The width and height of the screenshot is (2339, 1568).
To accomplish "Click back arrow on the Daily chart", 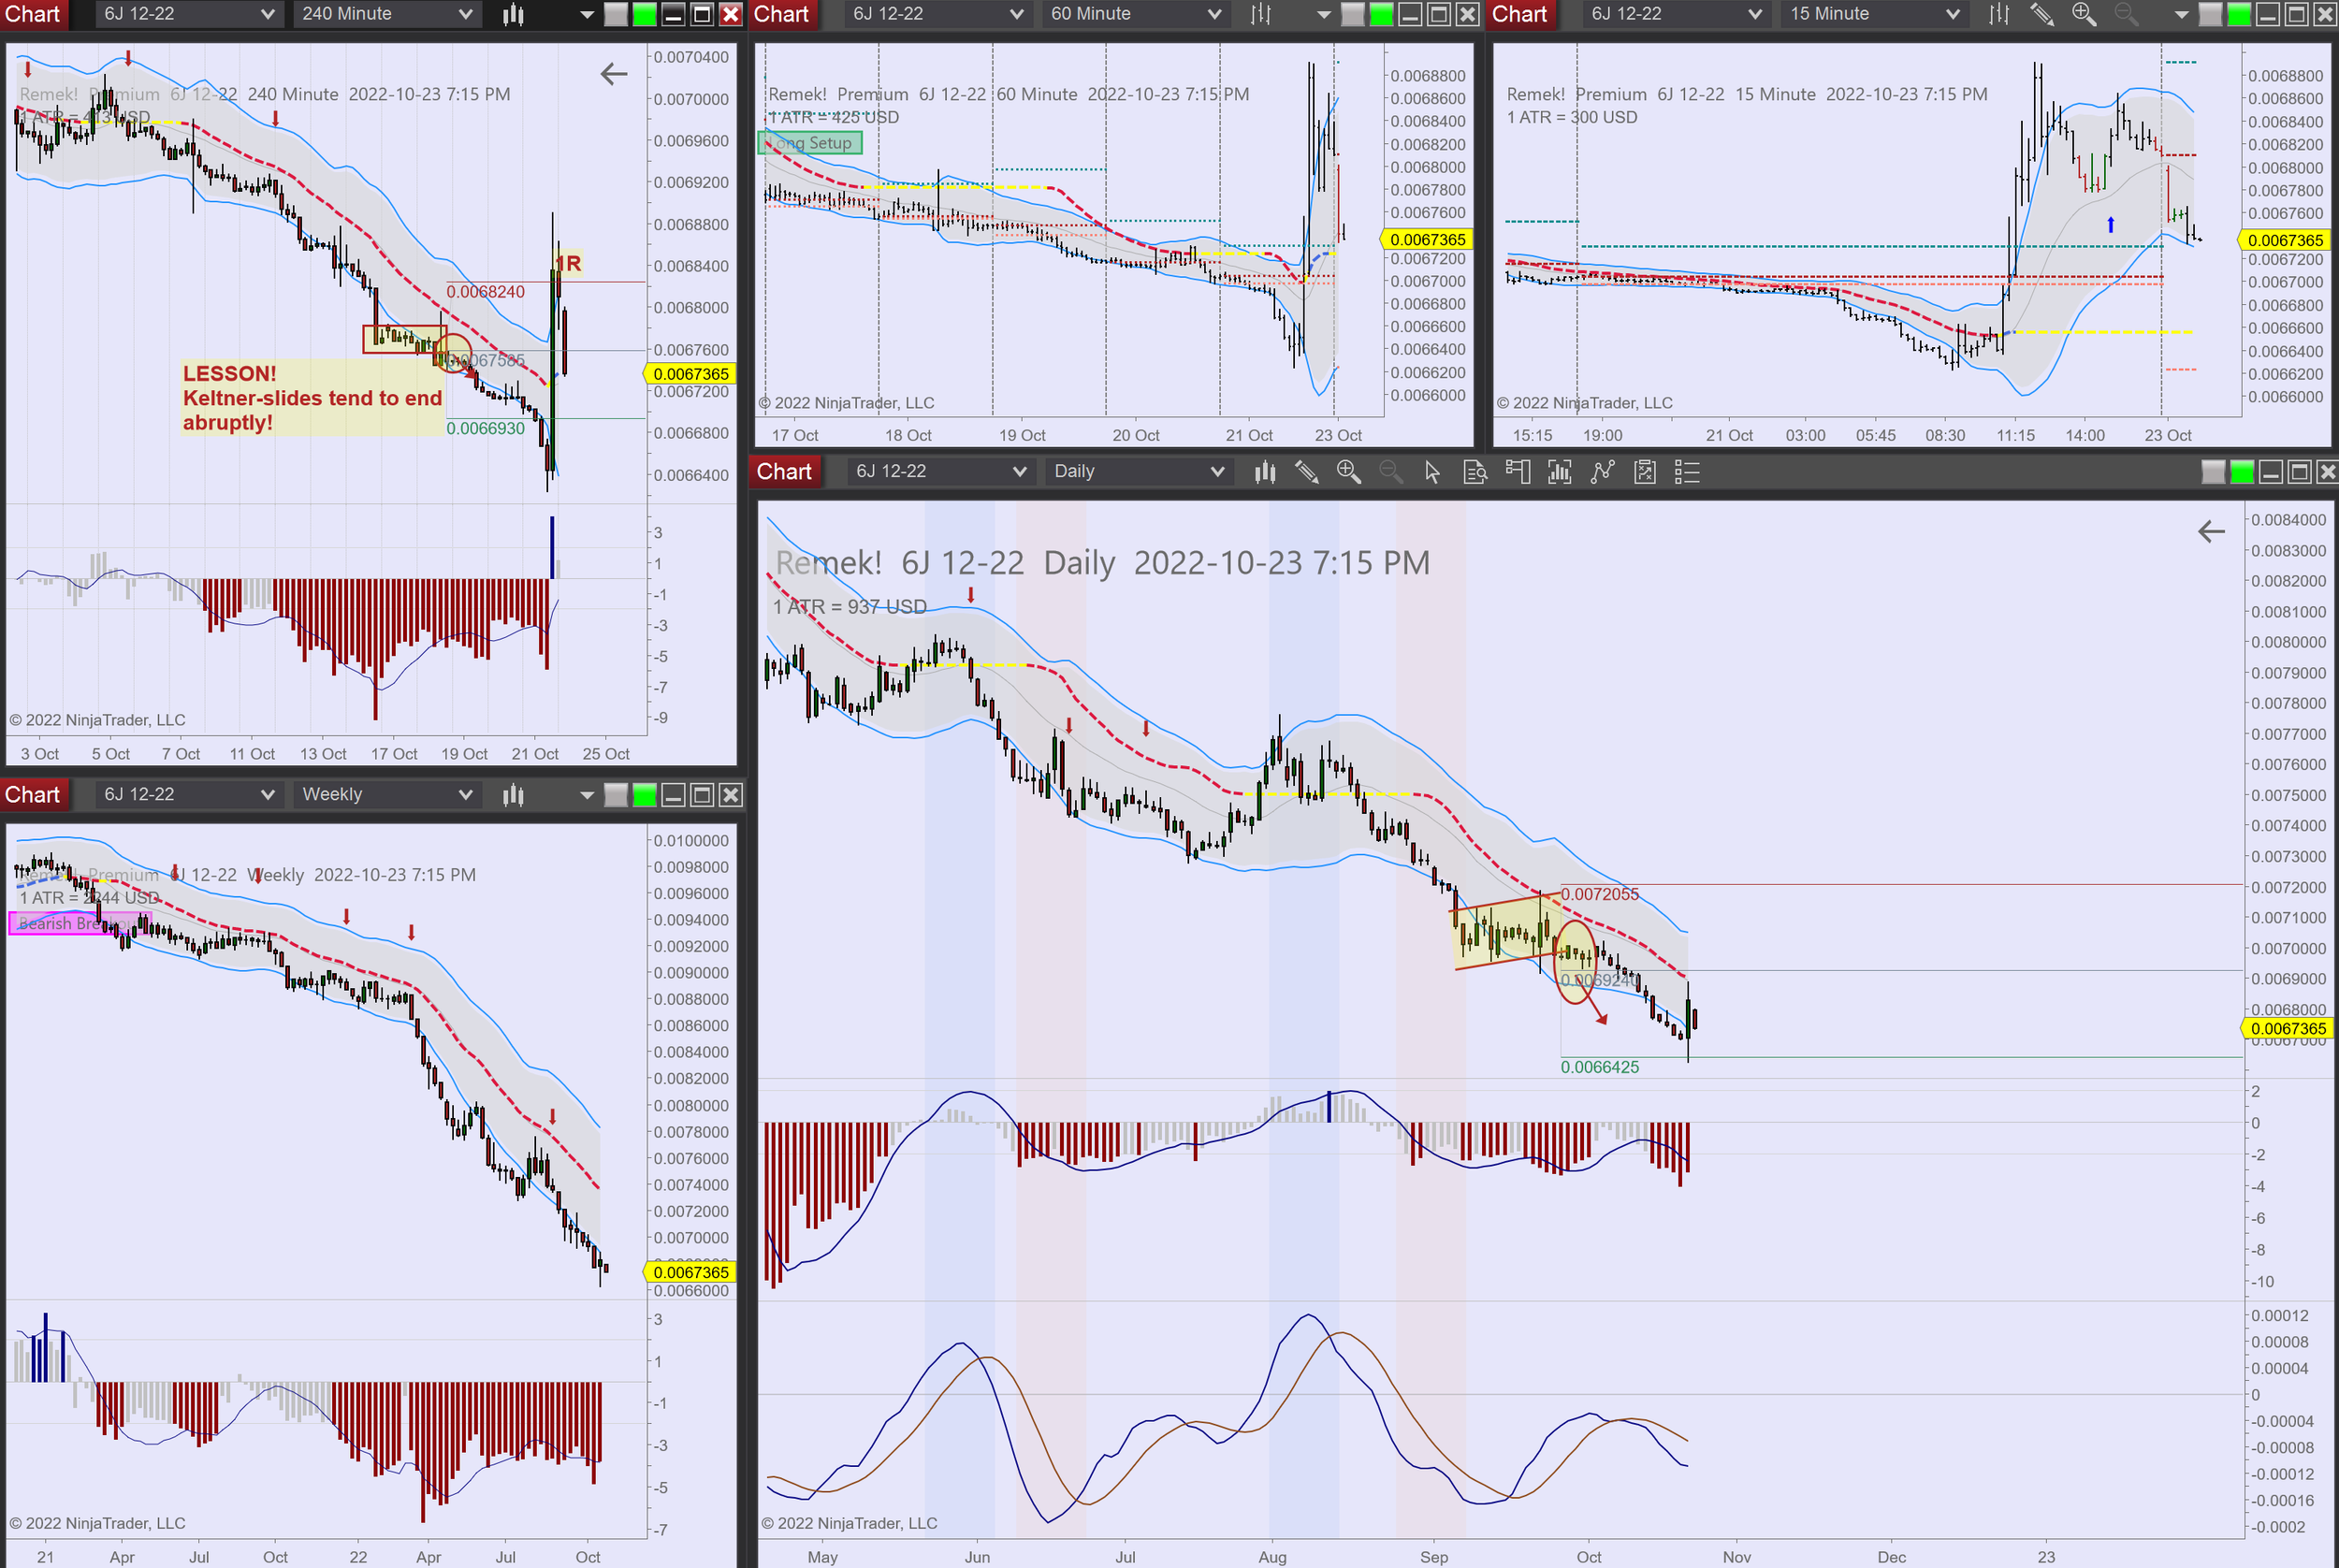I will tap(2211, 531).
